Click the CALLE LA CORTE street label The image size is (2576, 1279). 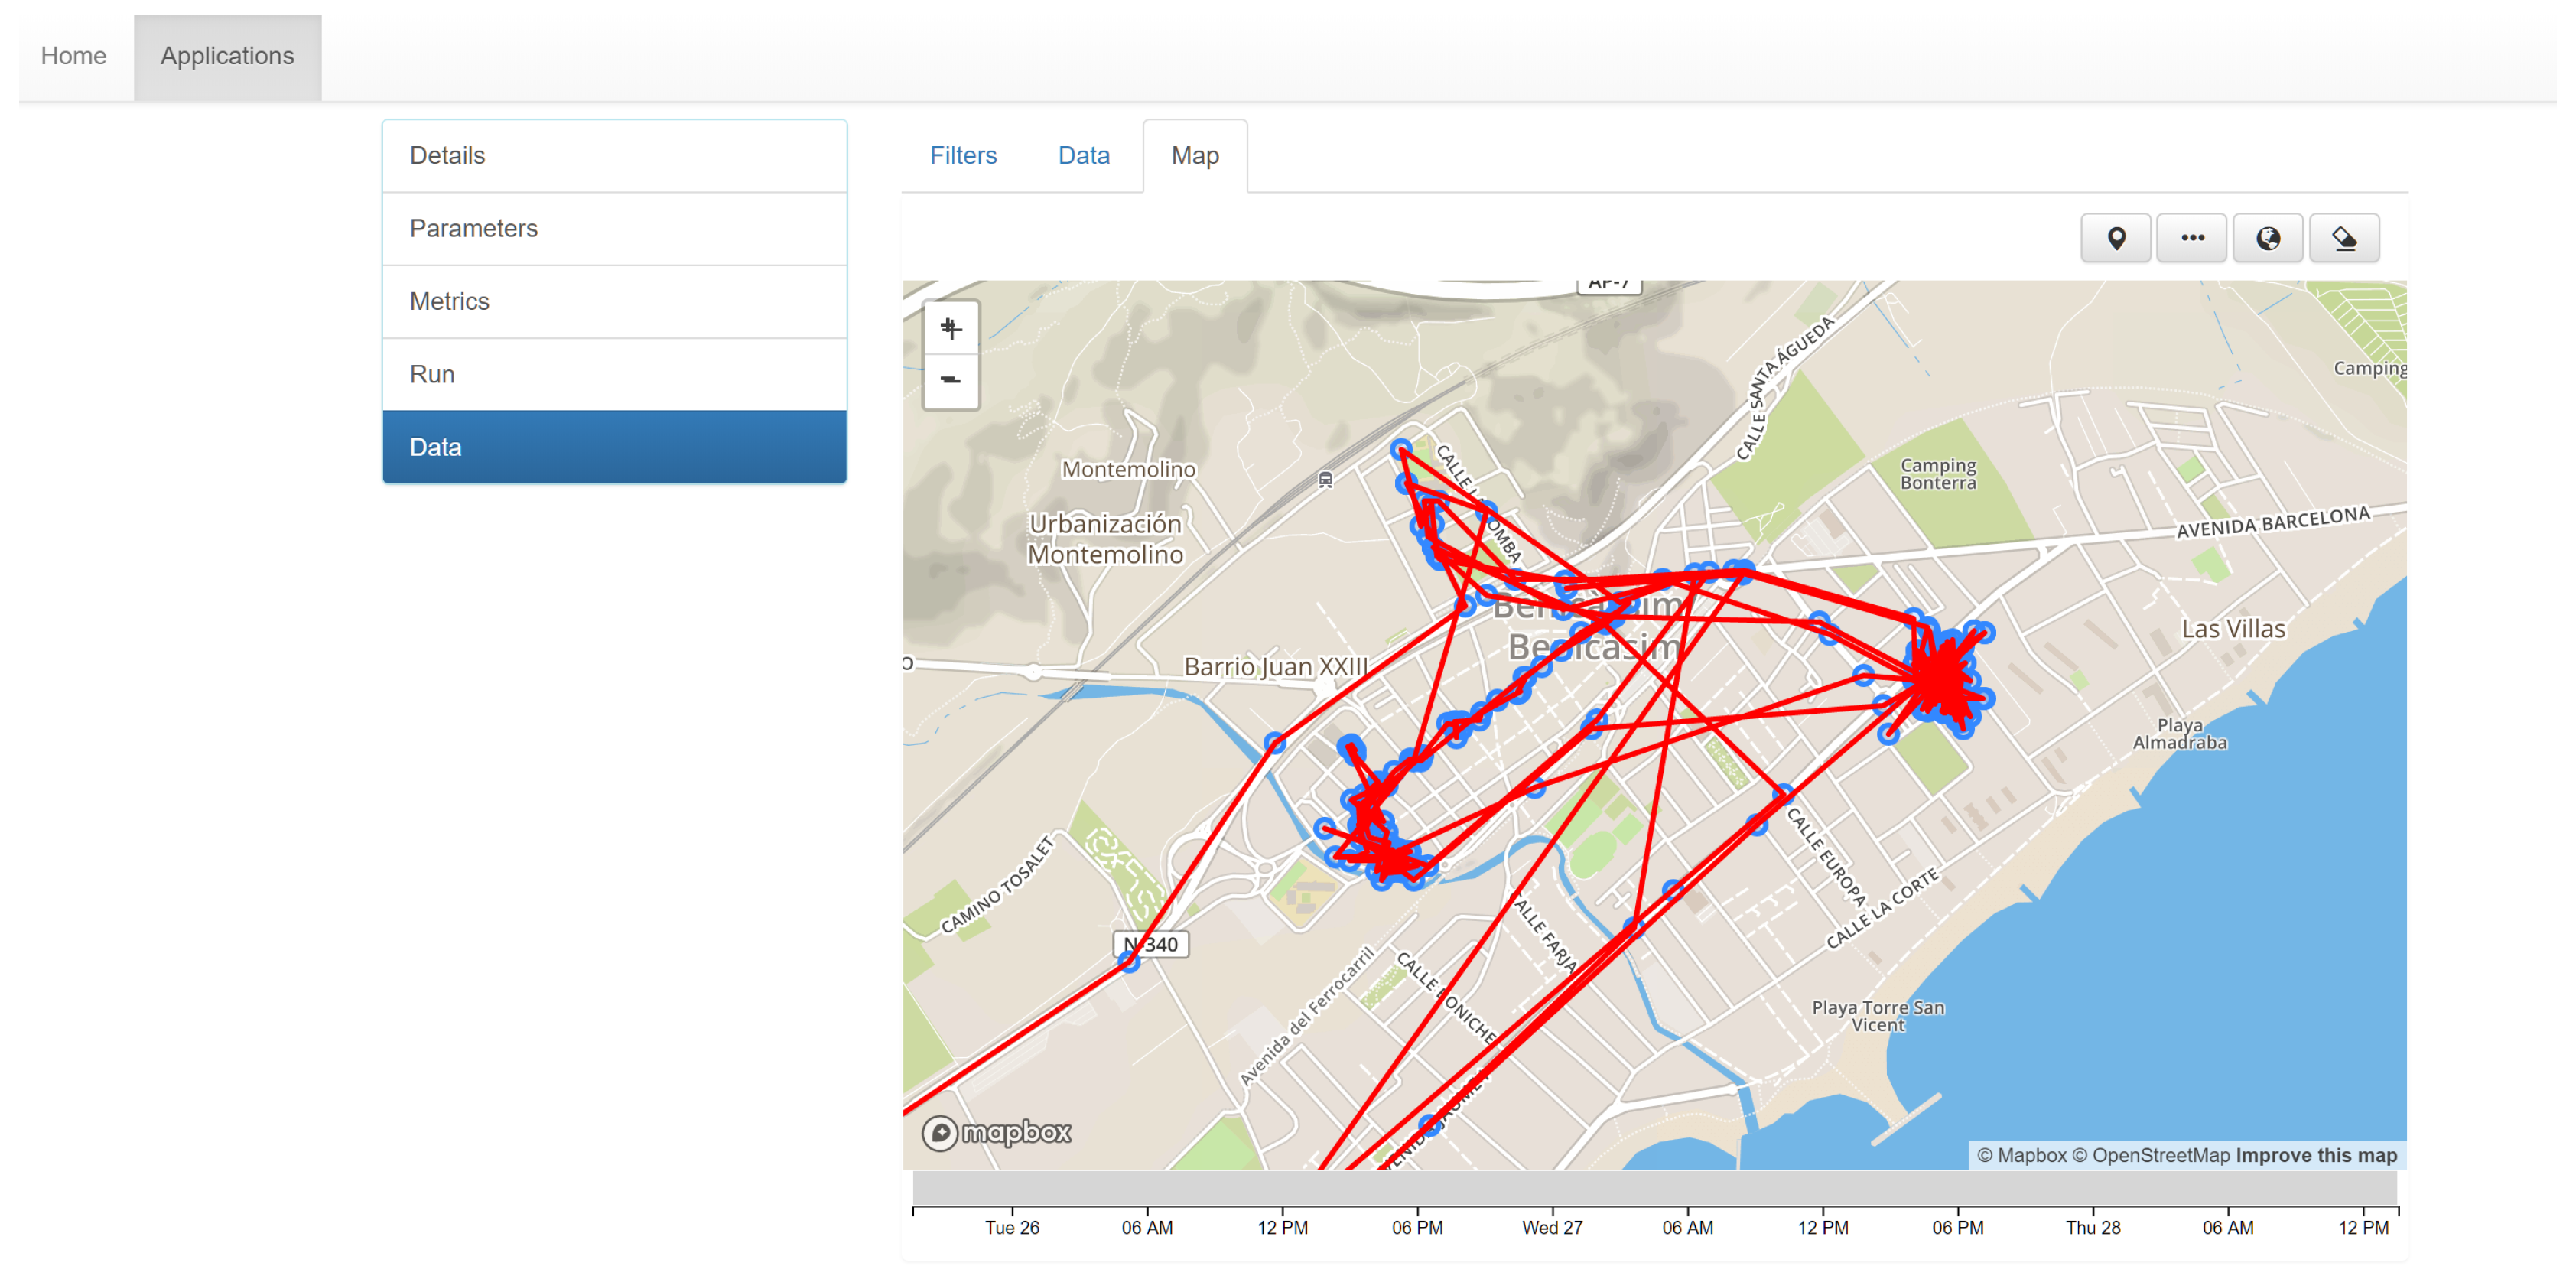1883,908
